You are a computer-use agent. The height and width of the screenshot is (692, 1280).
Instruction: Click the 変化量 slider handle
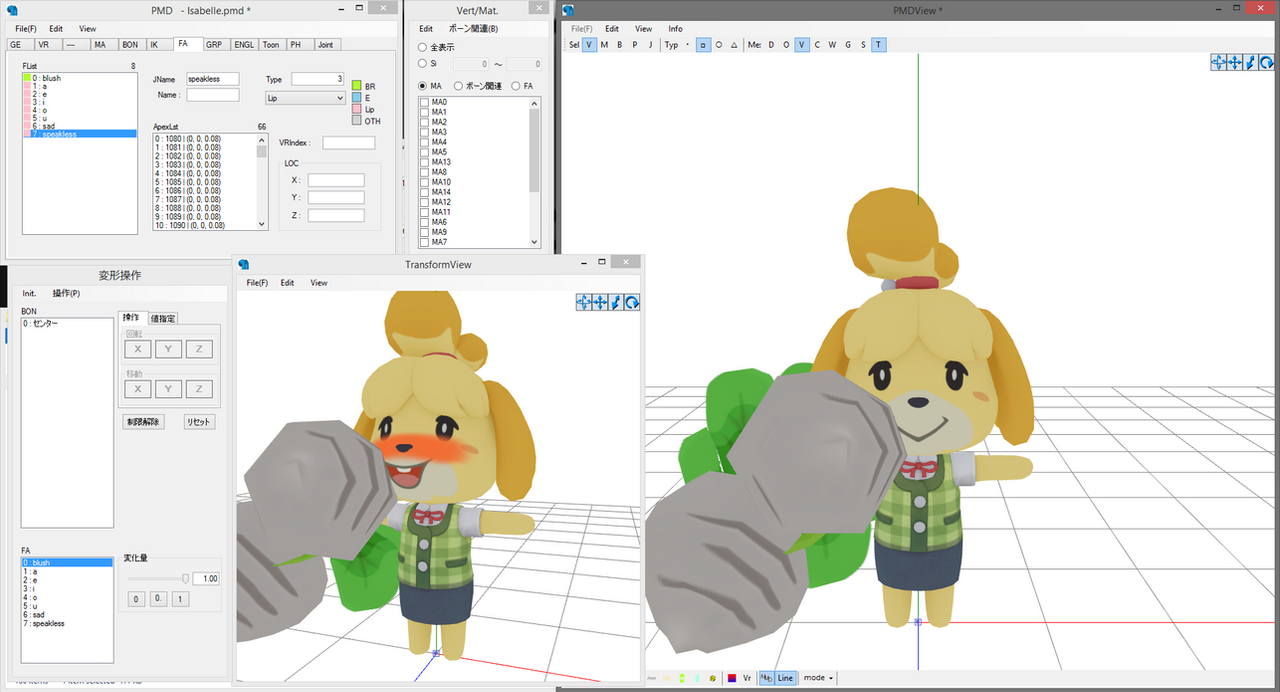coord(185,578)
